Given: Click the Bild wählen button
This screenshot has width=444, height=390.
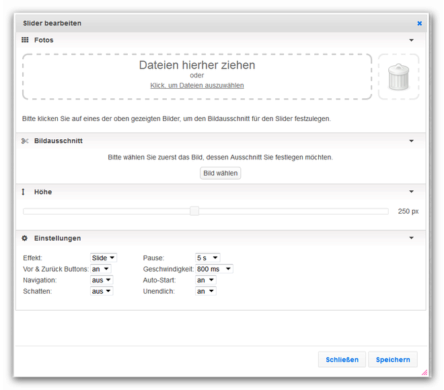Looking at the screenshot, I should 220,173.
